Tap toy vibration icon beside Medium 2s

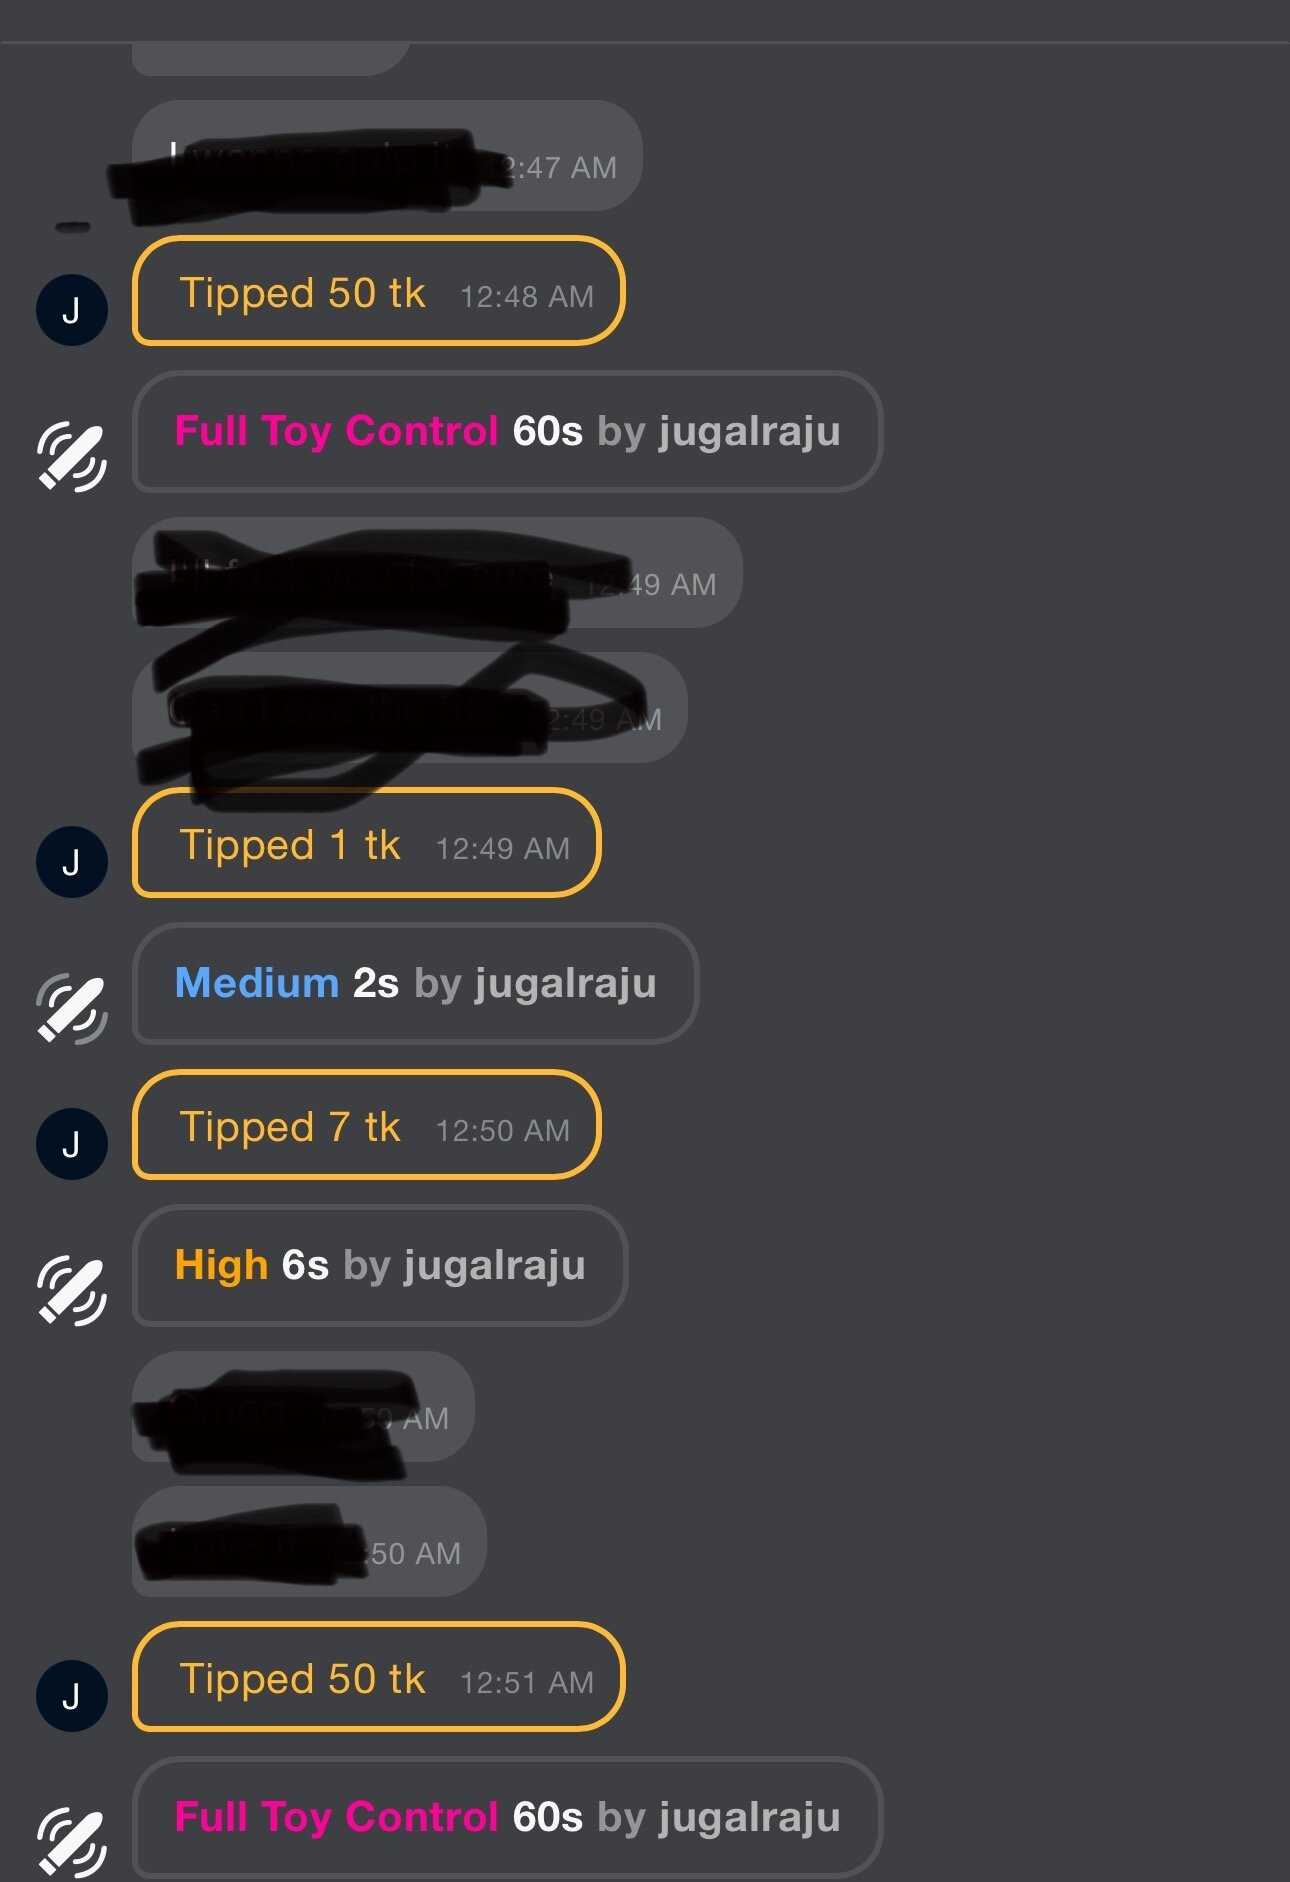(72, 1008)
